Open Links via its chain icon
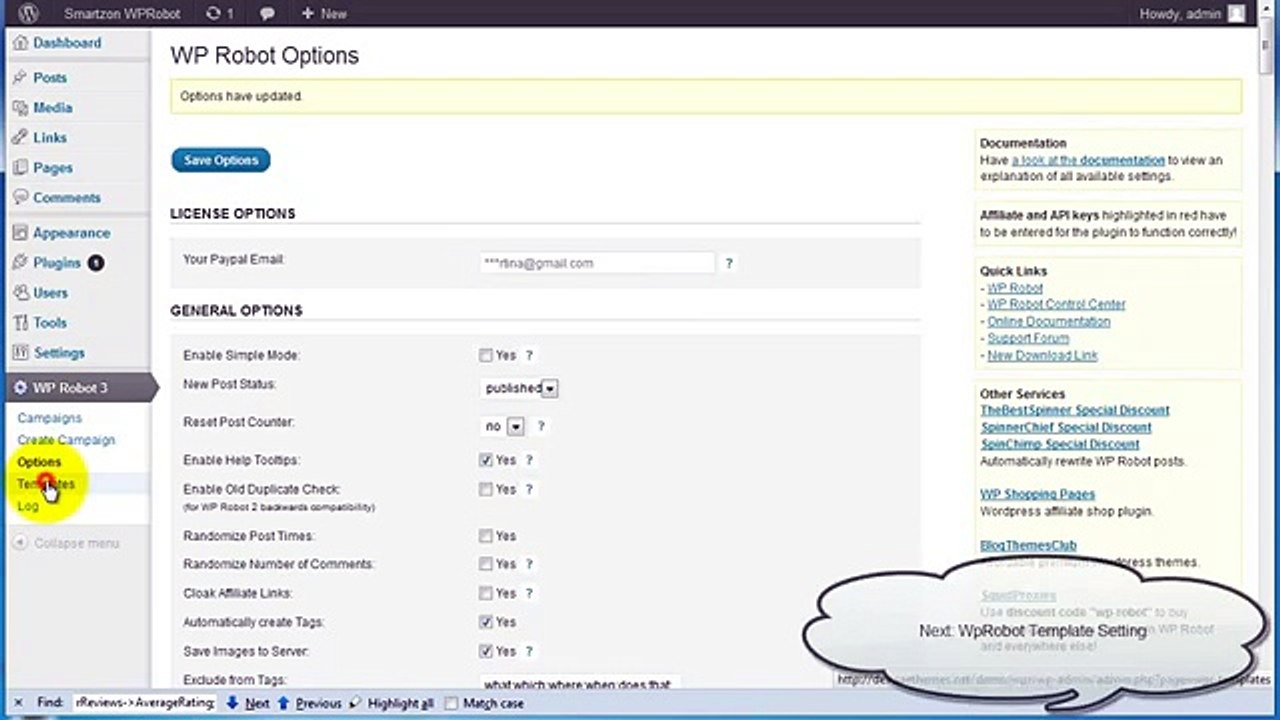Screen dimensions: 1280x720 click(x=20, y=137)
